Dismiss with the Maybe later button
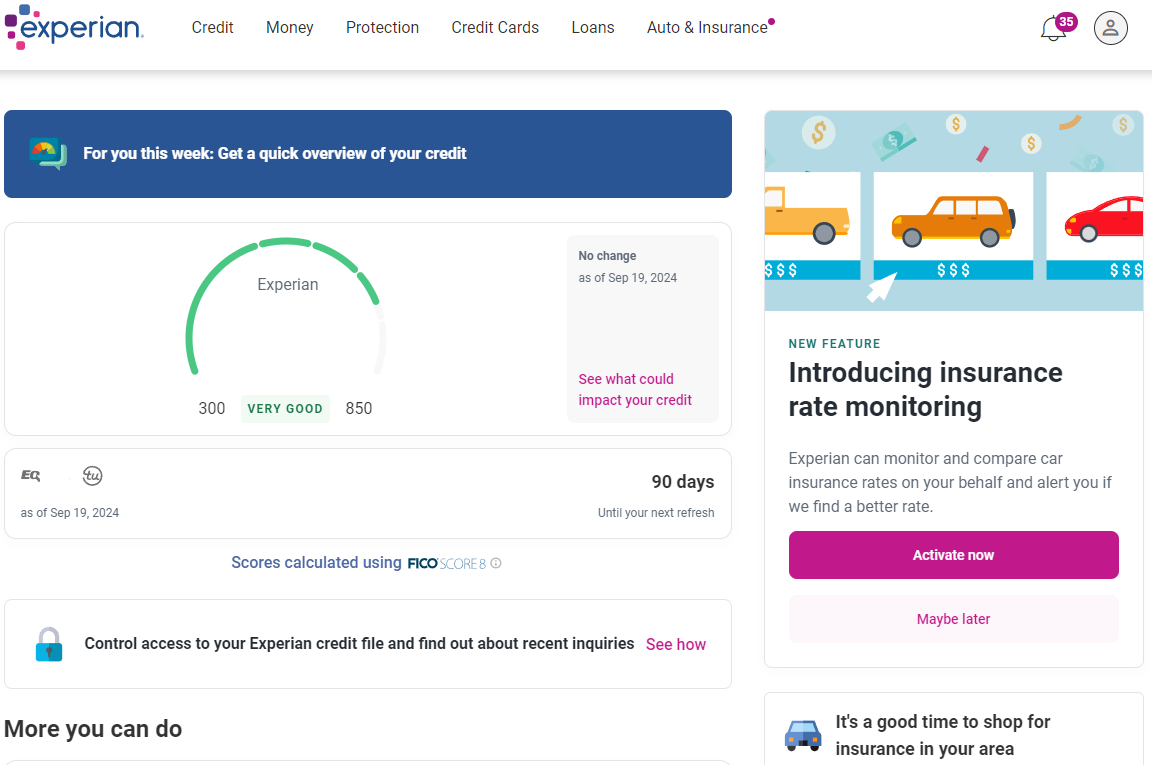1152x765 pixels. [x=953, y=619]
